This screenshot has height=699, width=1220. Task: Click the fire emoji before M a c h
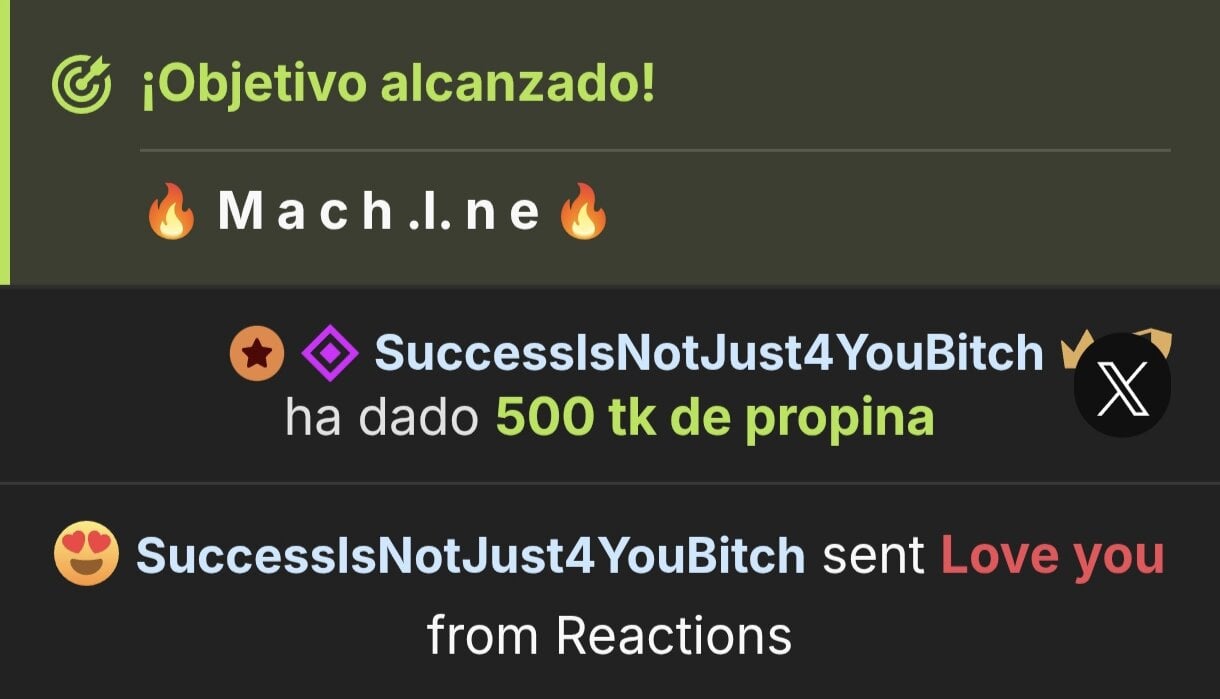(x=172, y=213)
